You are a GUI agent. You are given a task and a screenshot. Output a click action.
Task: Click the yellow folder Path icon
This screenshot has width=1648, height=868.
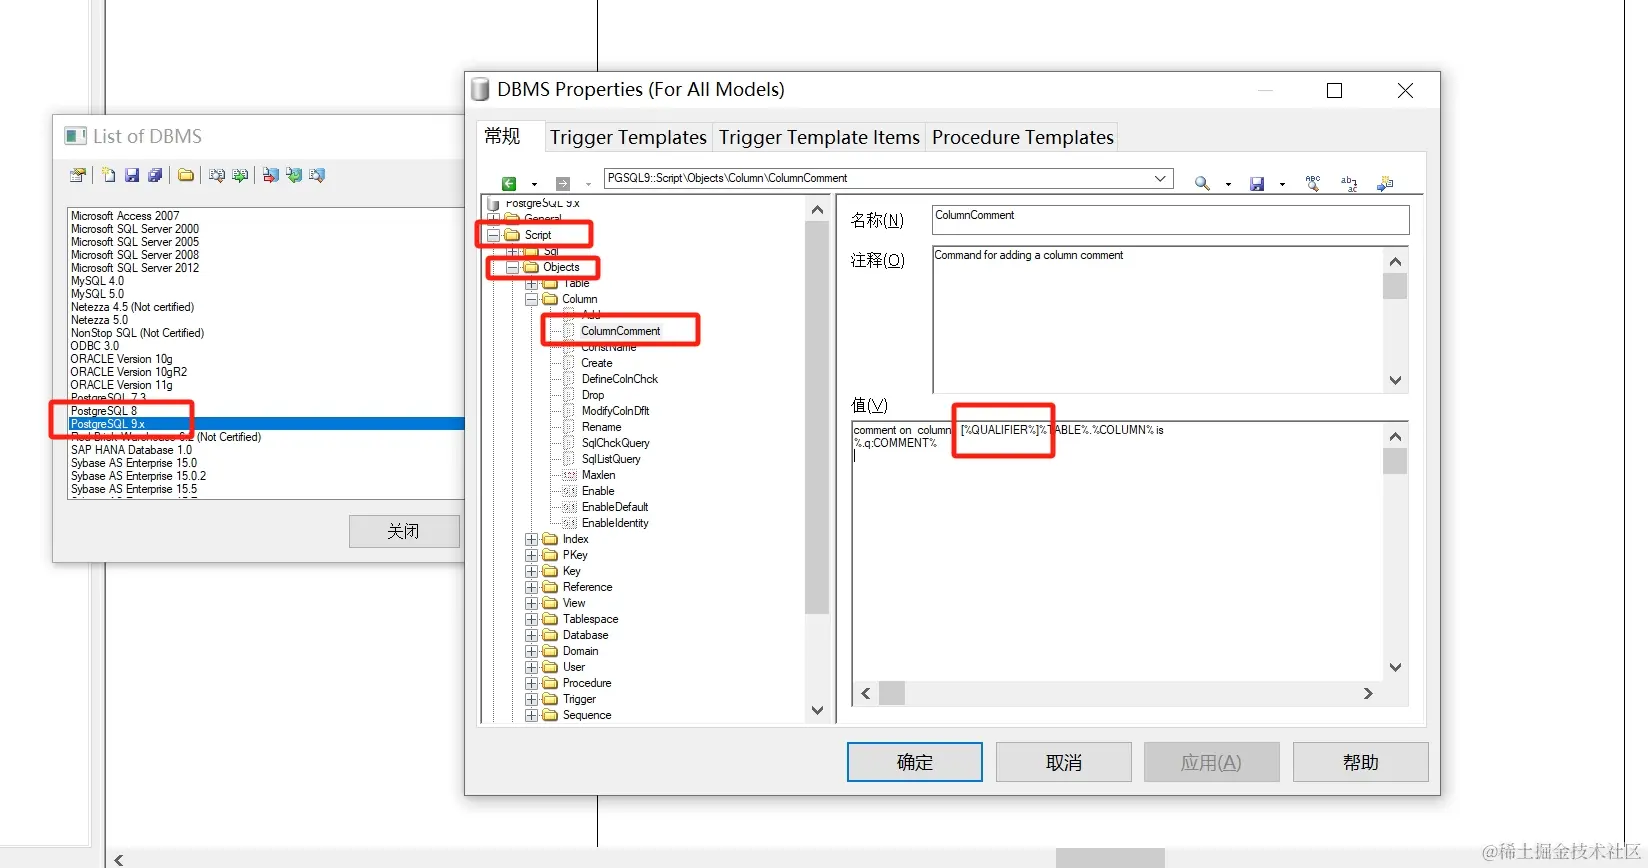[x=186, y=175]
